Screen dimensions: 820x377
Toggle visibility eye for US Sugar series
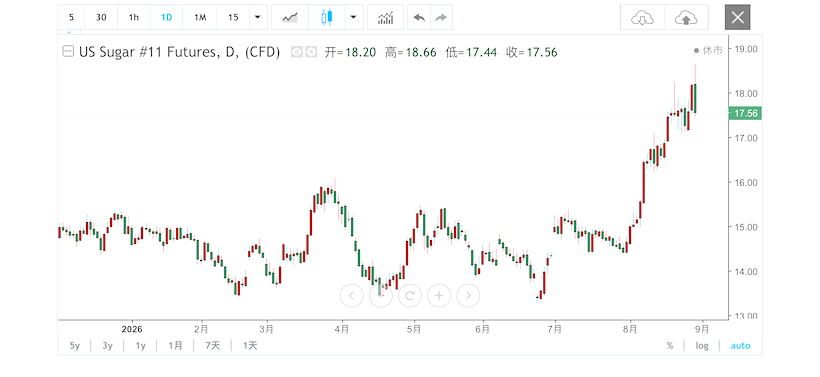297,52
